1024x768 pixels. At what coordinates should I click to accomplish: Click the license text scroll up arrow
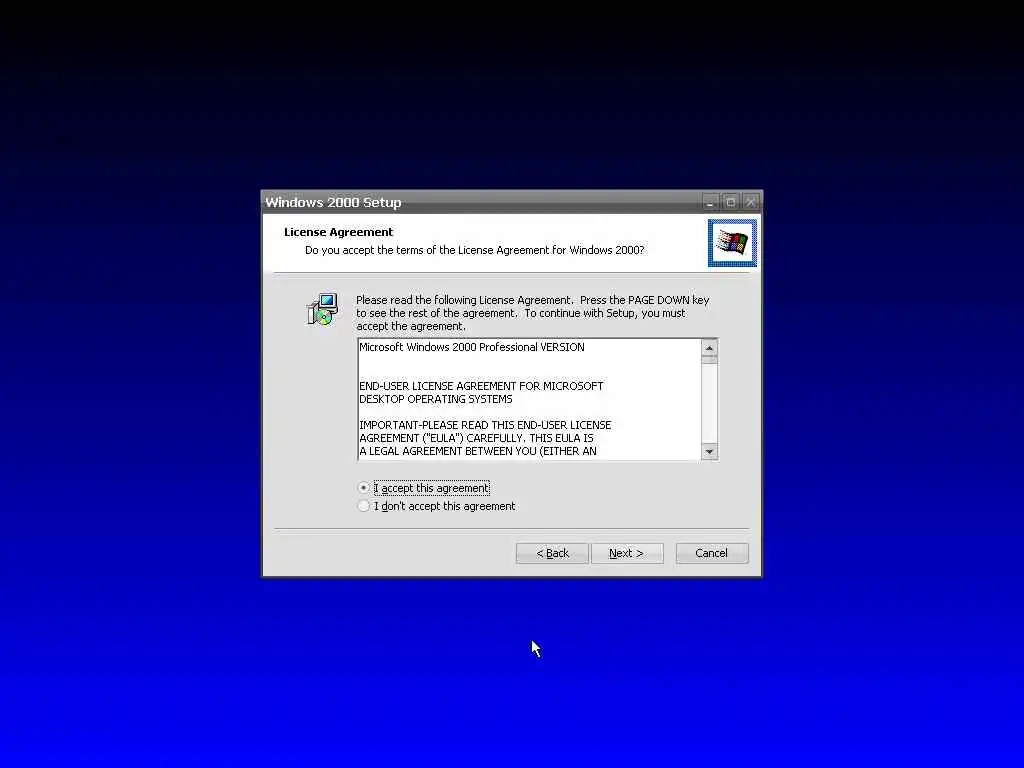[x=709, y=348]
